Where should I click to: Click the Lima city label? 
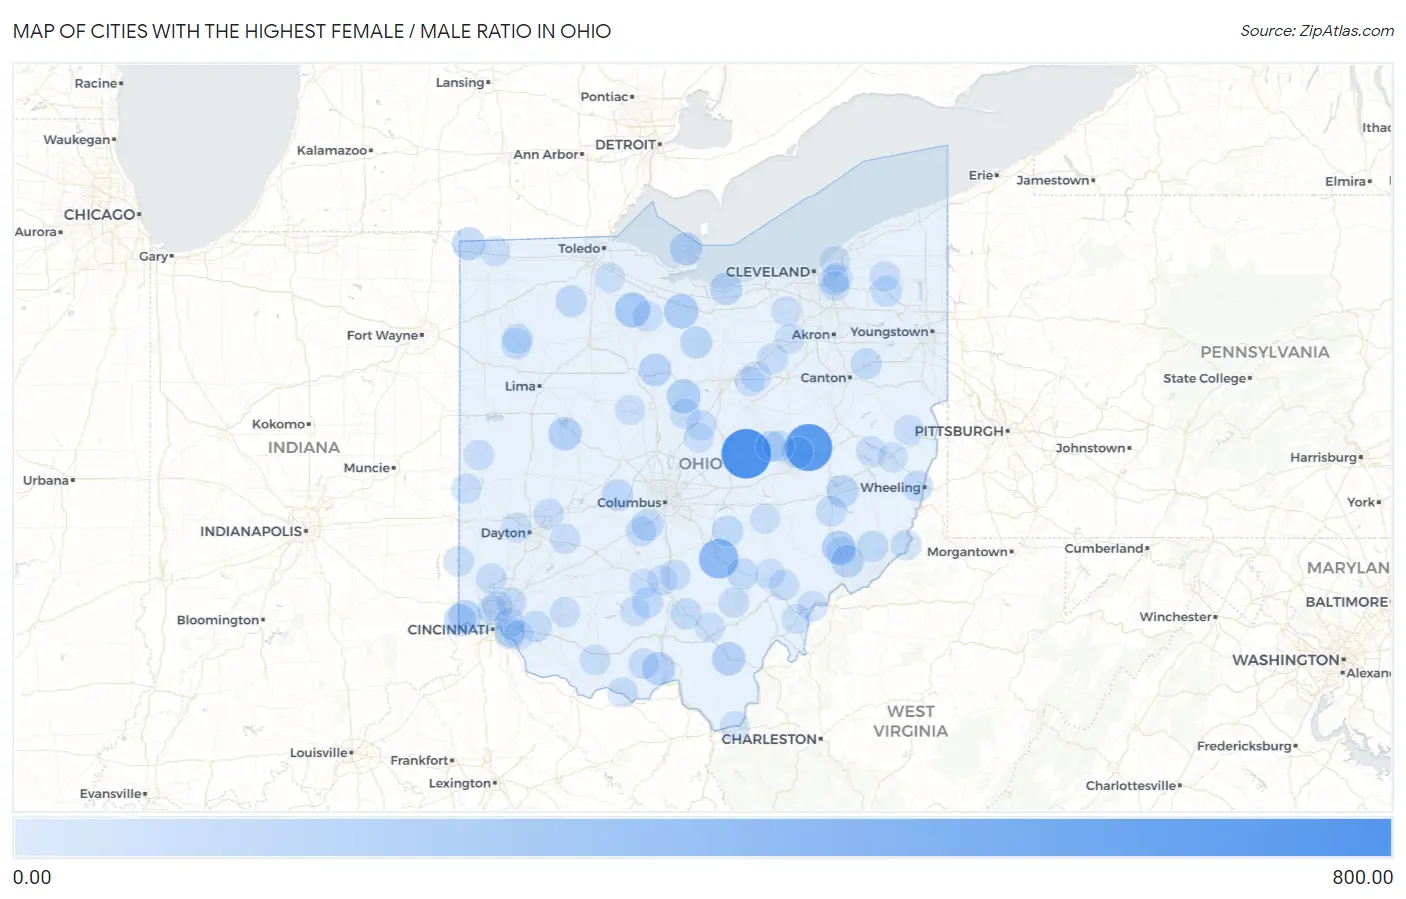(x=520, y=386)
